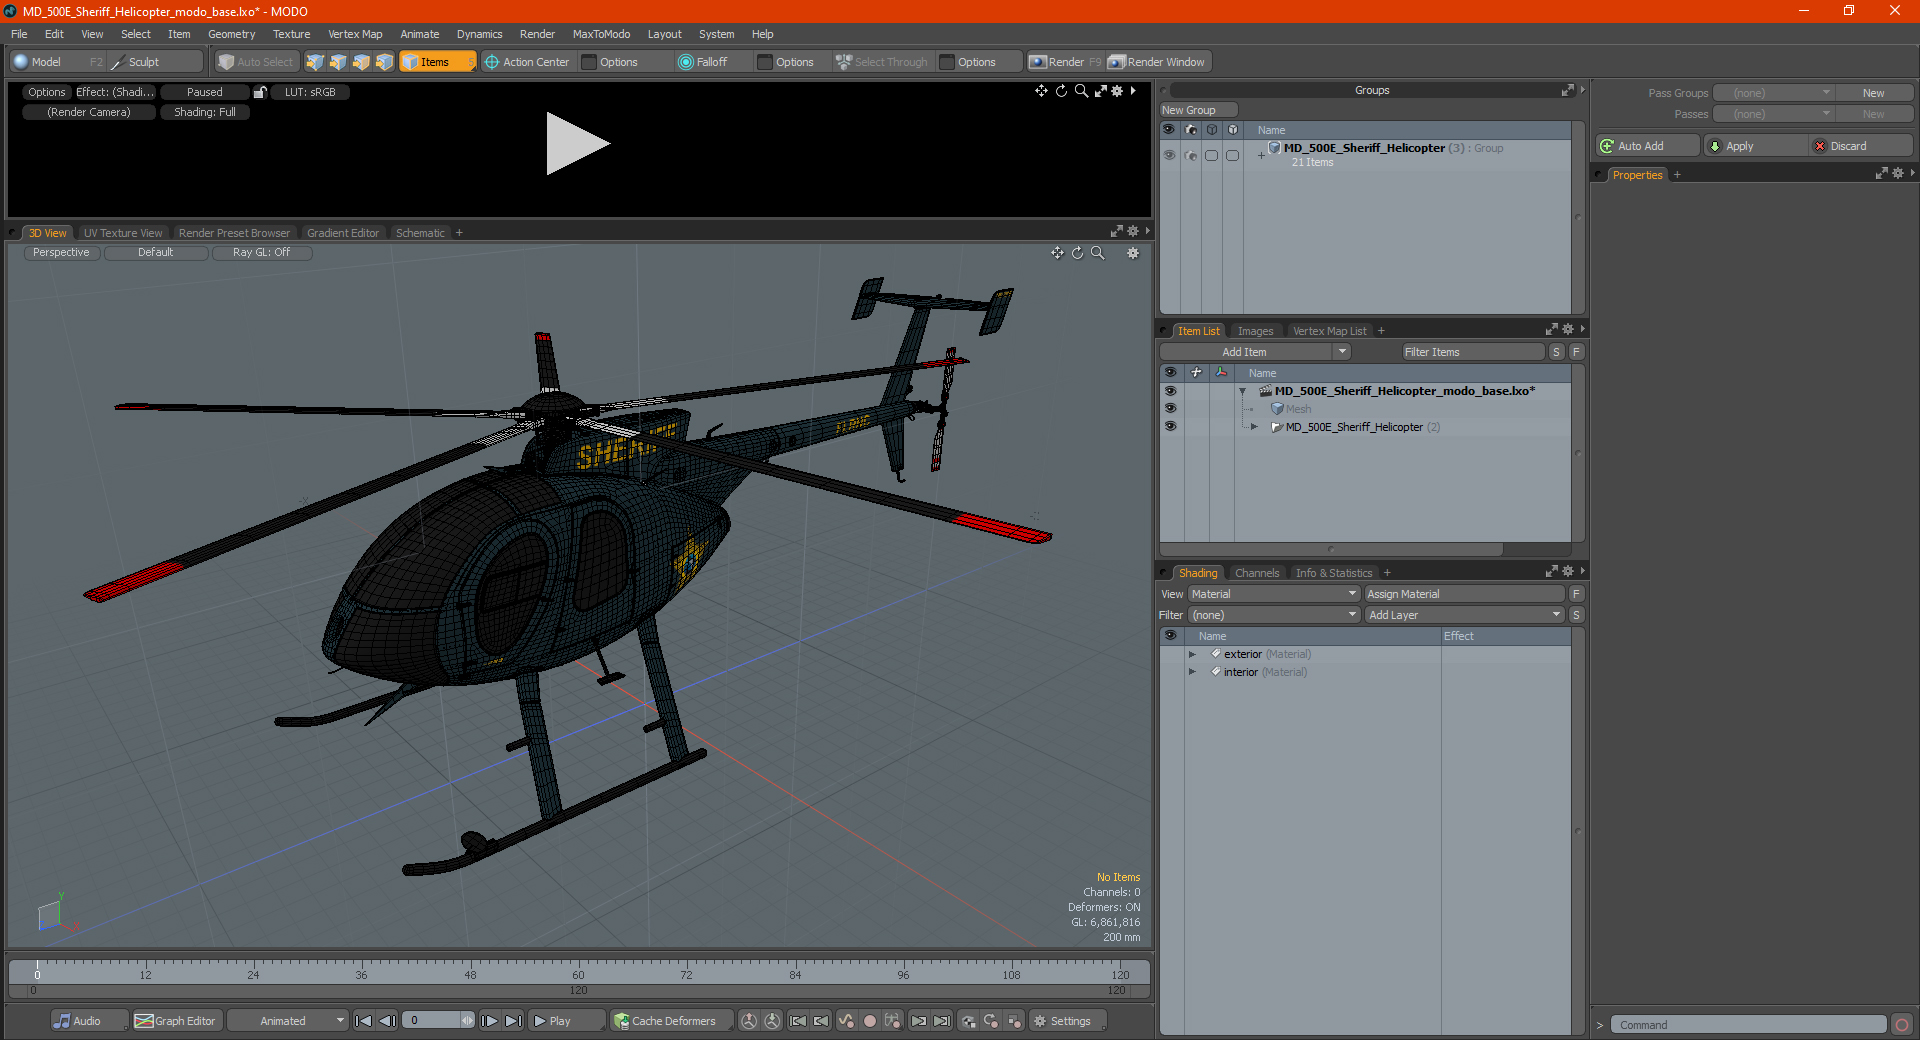Image resolution: width=1920 pixels, height=1040 pixels.
Task: Click the Discard button
Action: pos(1861,146)
